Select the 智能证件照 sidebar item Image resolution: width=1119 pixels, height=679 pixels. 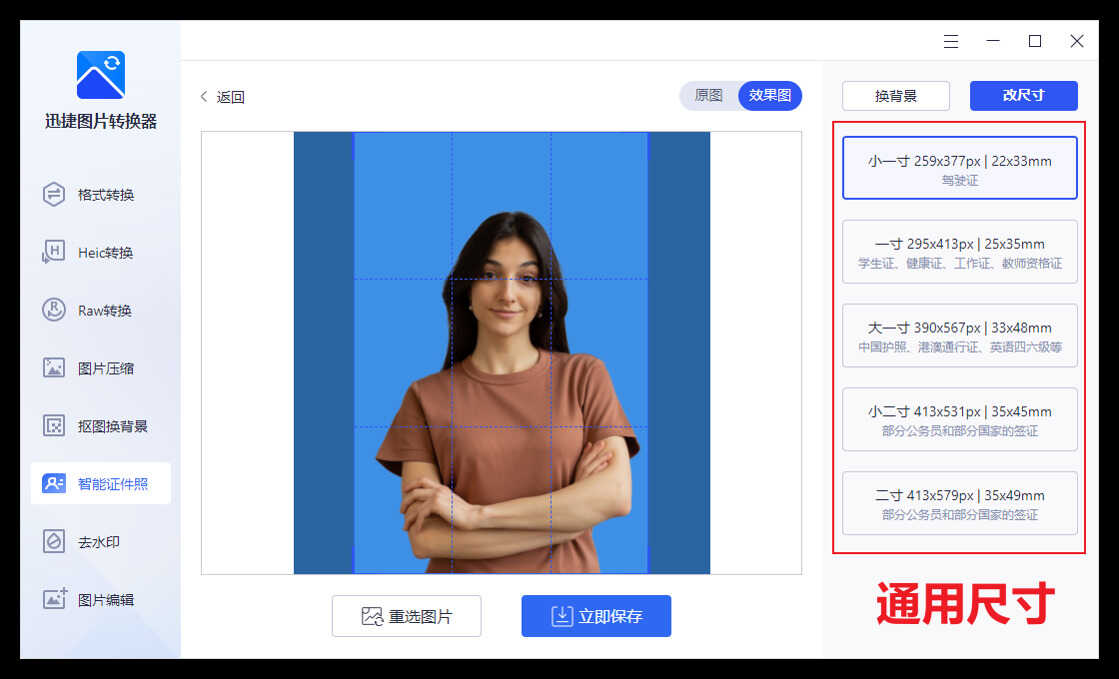tap(101, 483)
